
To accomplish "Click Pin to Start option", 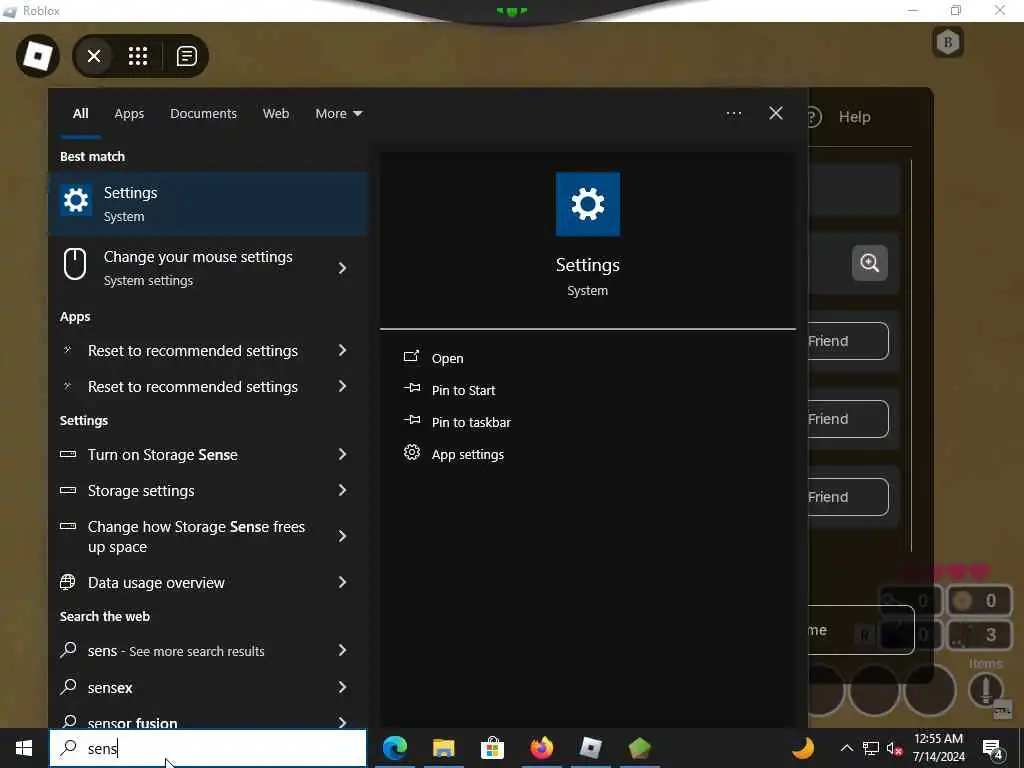I will point(463,391).
